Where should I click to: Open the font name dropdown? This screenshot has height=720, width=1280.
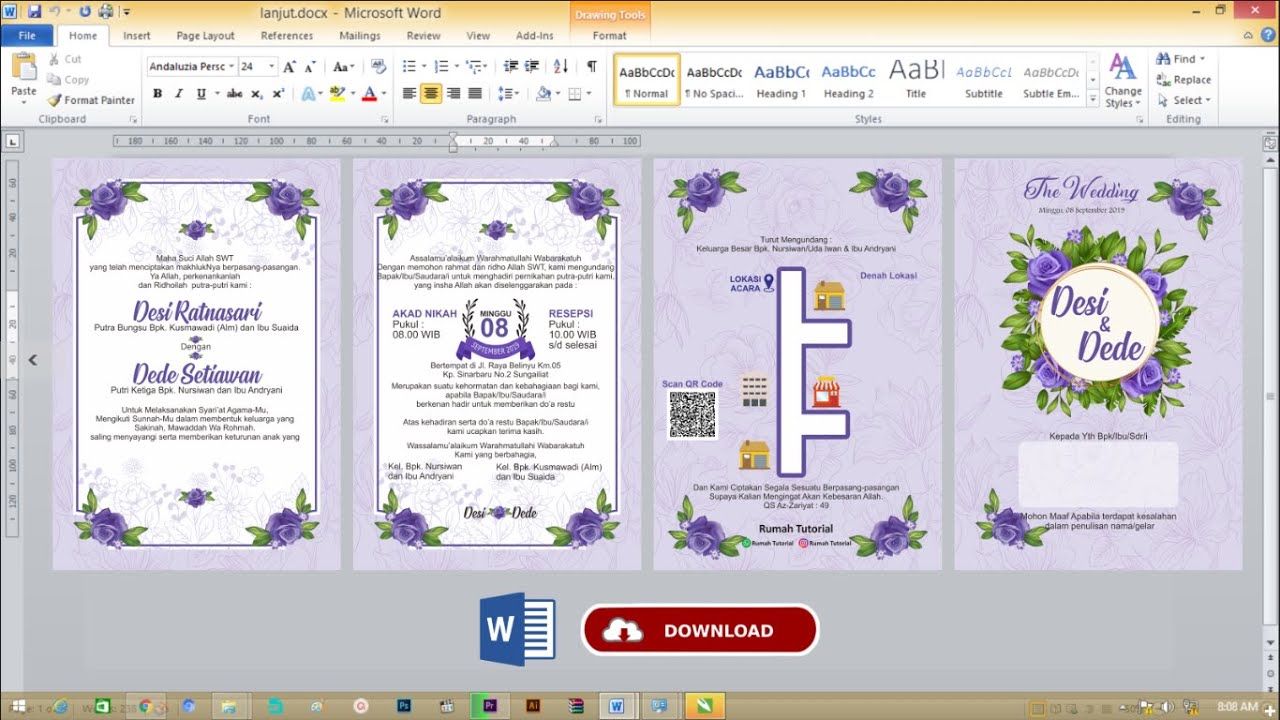[x=231, y=67]
